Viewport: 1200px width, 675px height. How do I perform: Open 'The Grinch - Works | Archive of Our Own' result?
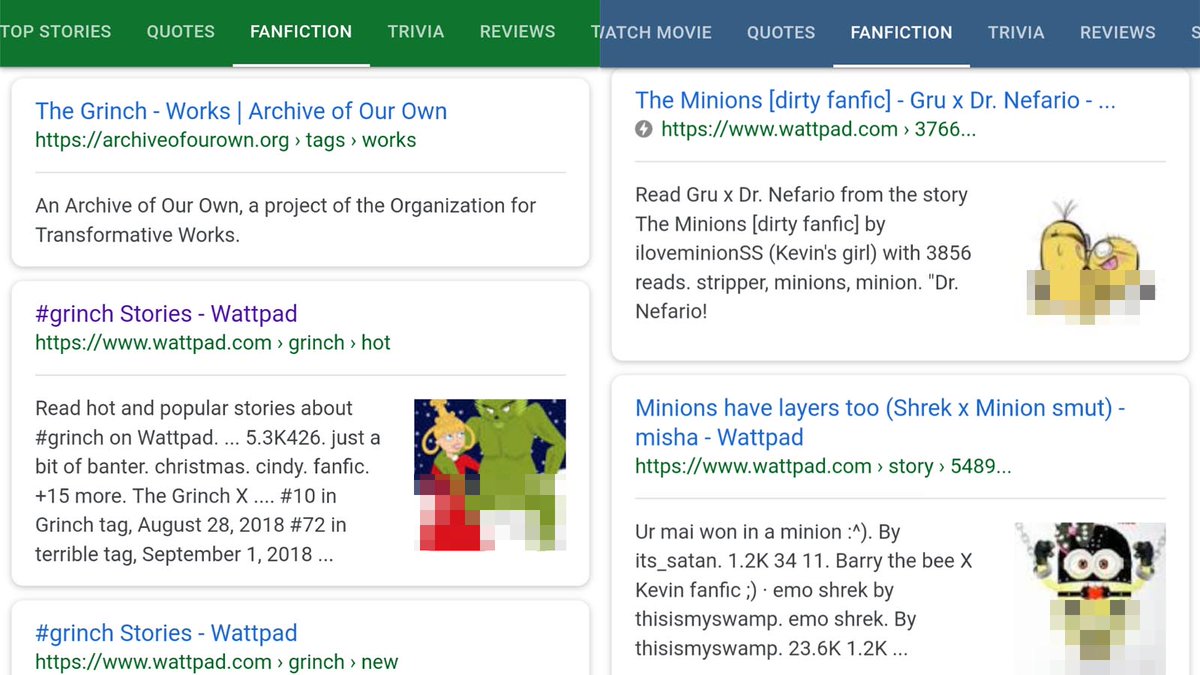click(x=241, y=111)
